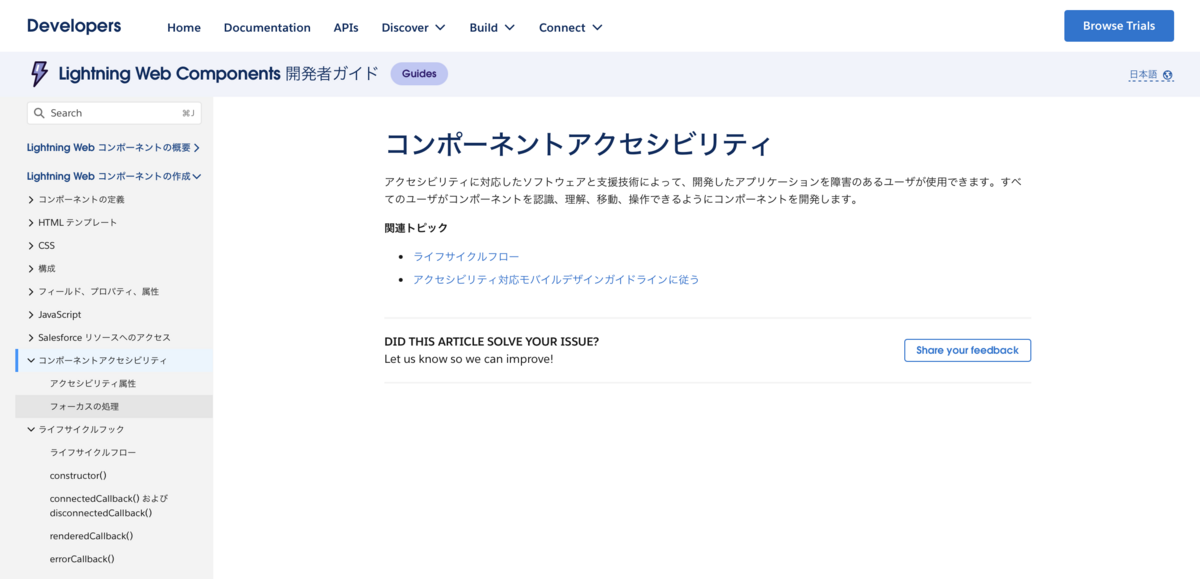Click the Guides badge in the header

click(419, 73)
